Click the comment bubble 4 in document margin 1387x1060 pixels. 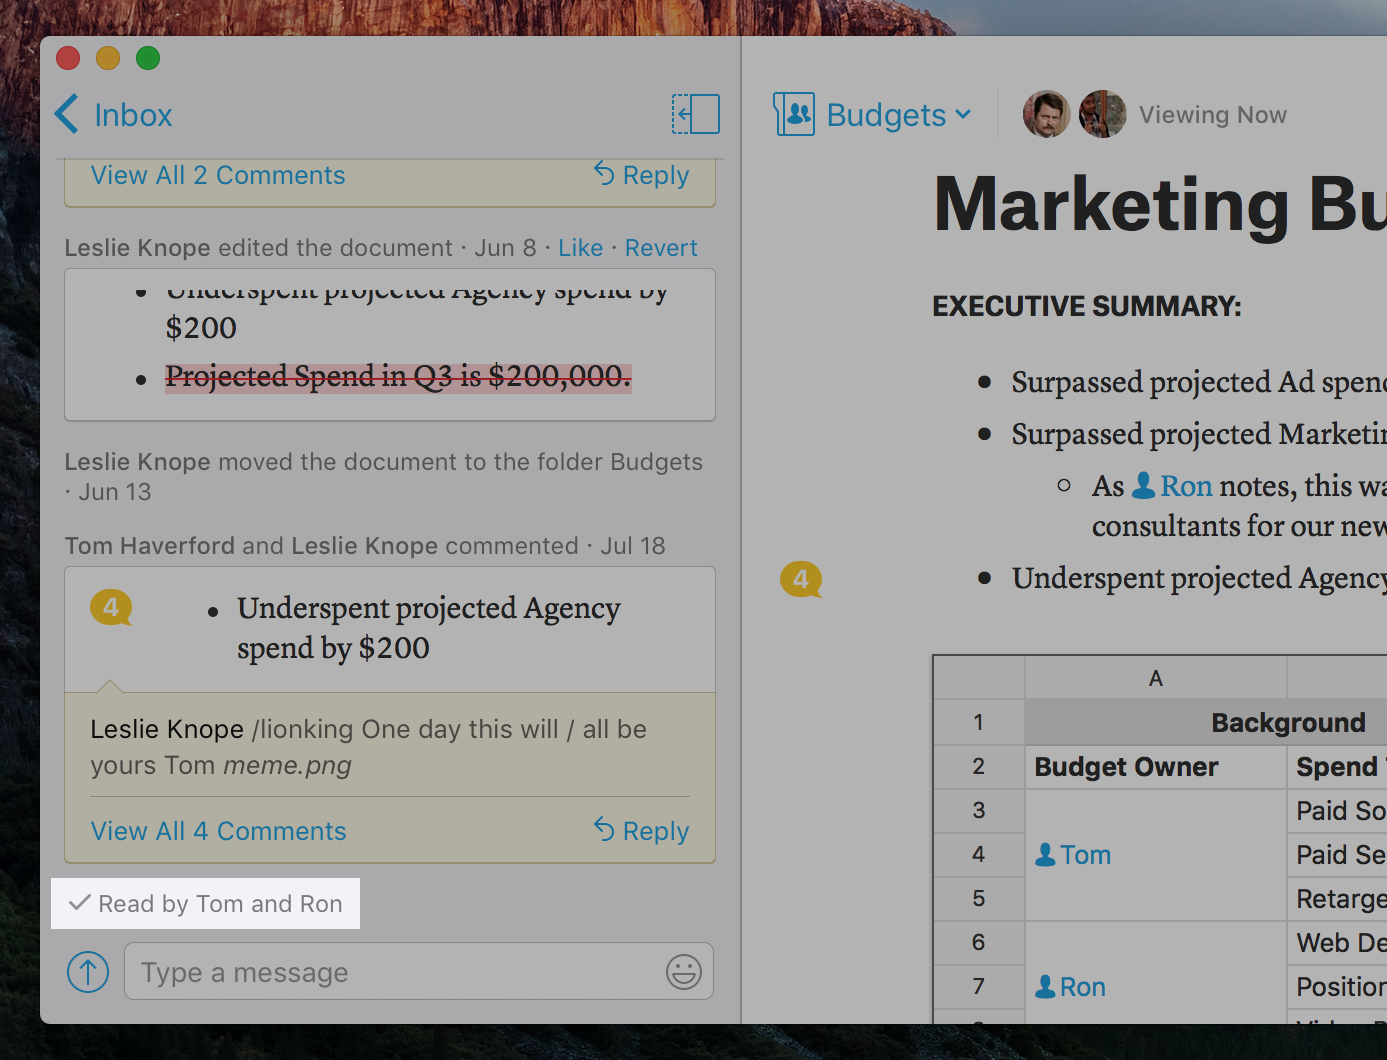click(x=801, y=579)
